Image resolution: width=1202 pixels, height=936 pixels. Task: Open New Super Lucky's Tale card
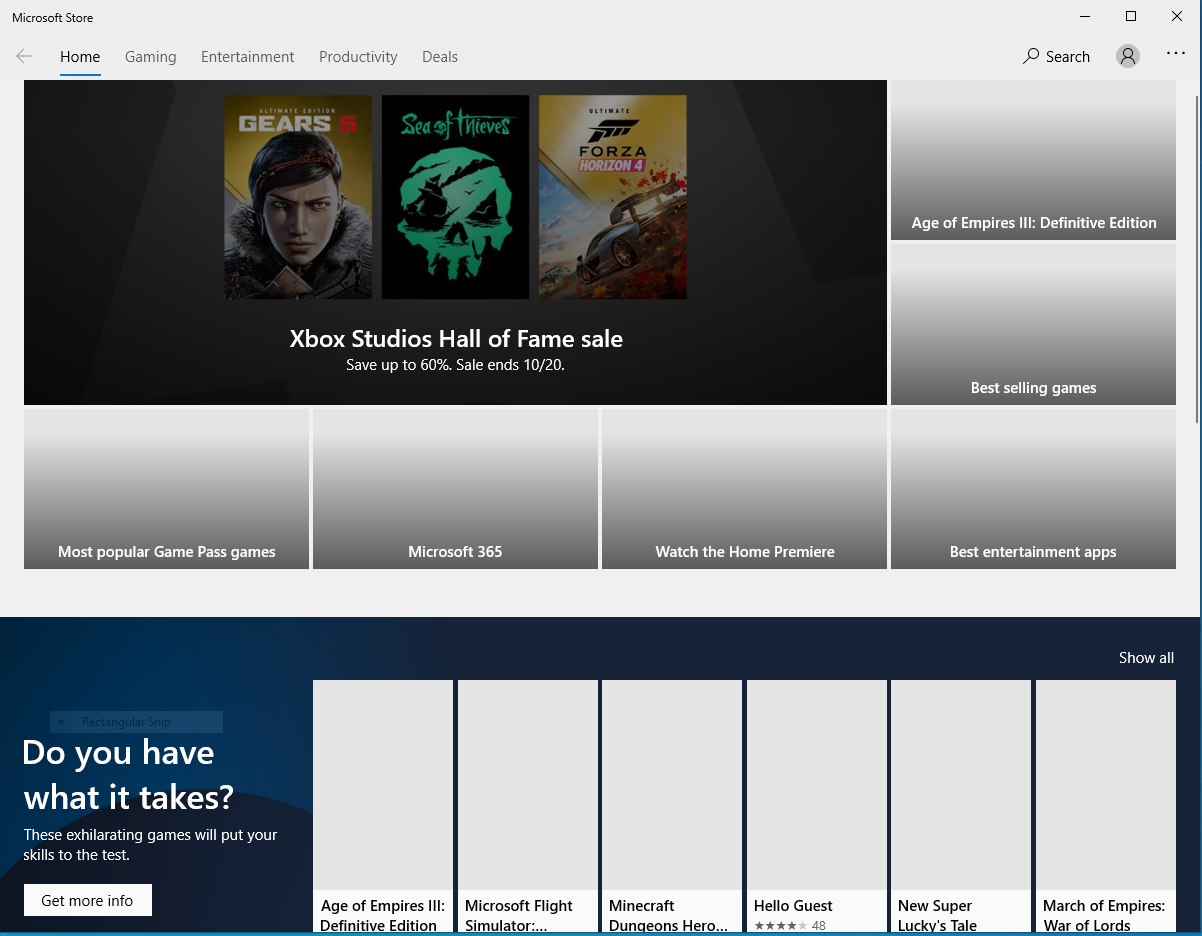click(x=960, y=806)
